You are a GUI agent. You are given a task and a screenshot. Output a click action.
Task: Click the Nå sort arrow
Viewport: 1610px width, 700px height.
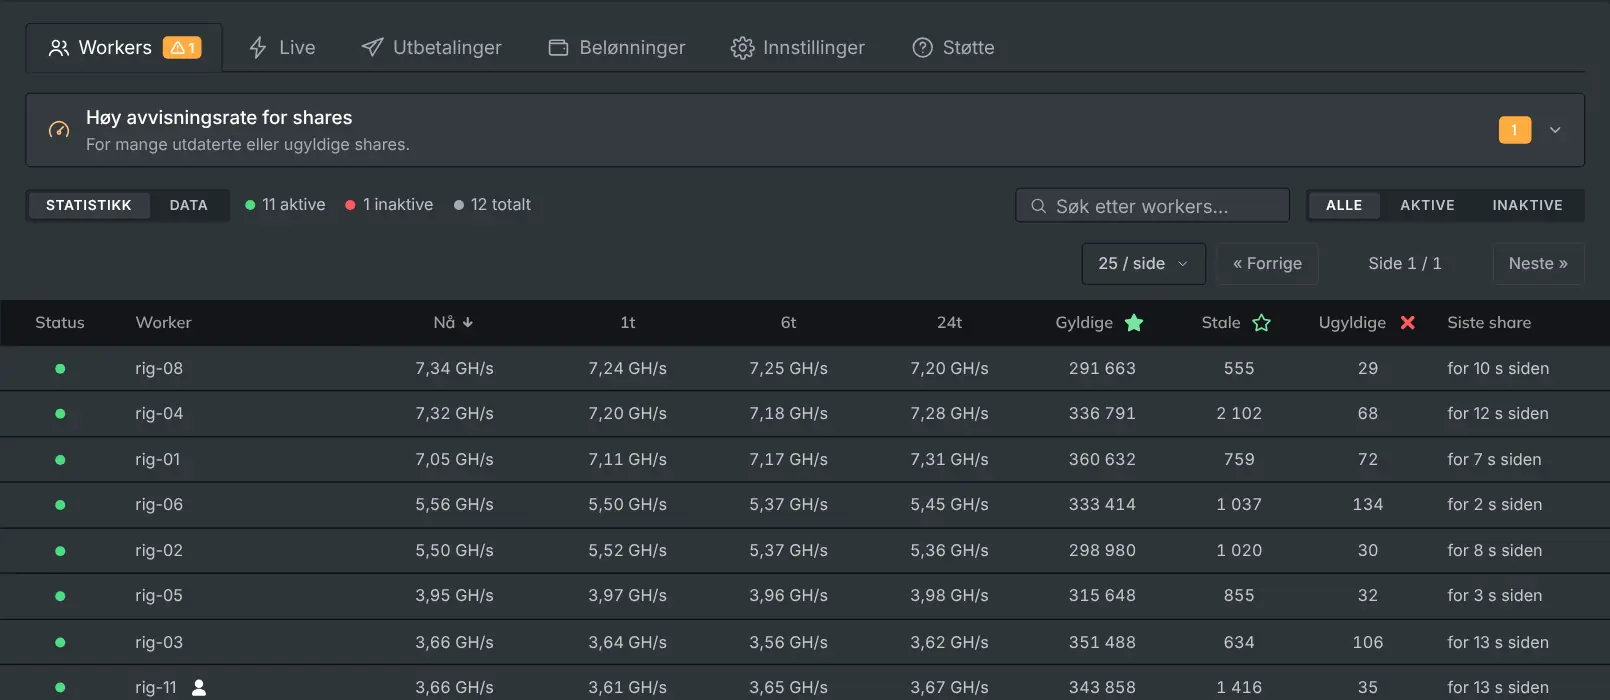click(468, 323)
